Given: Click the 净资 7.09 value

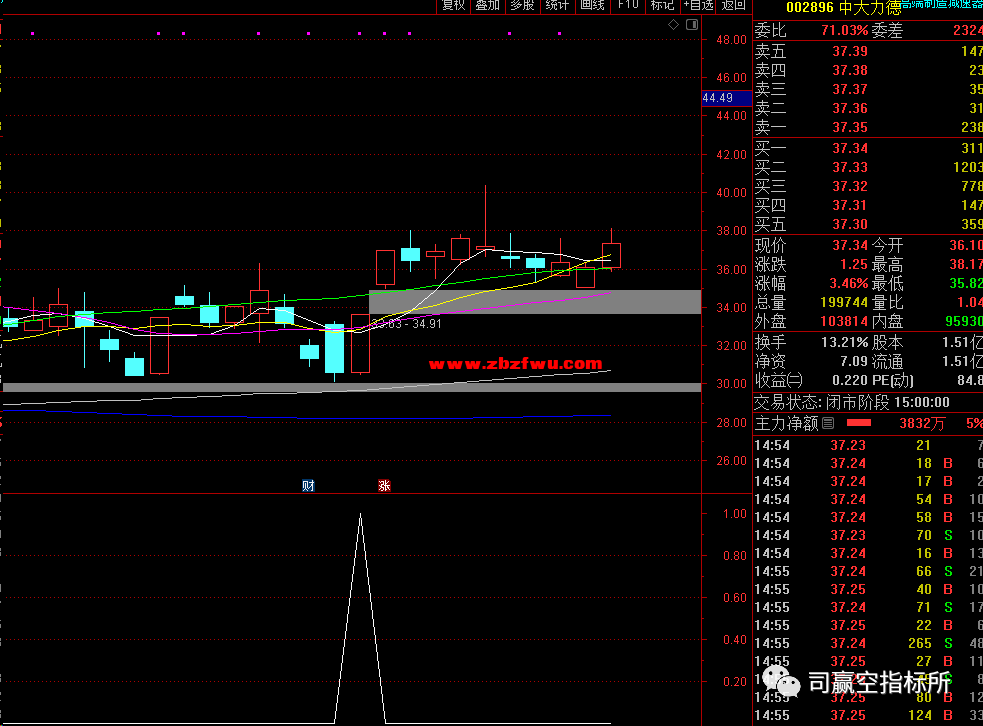Looking at the screenshot, I should click(854, 361).
